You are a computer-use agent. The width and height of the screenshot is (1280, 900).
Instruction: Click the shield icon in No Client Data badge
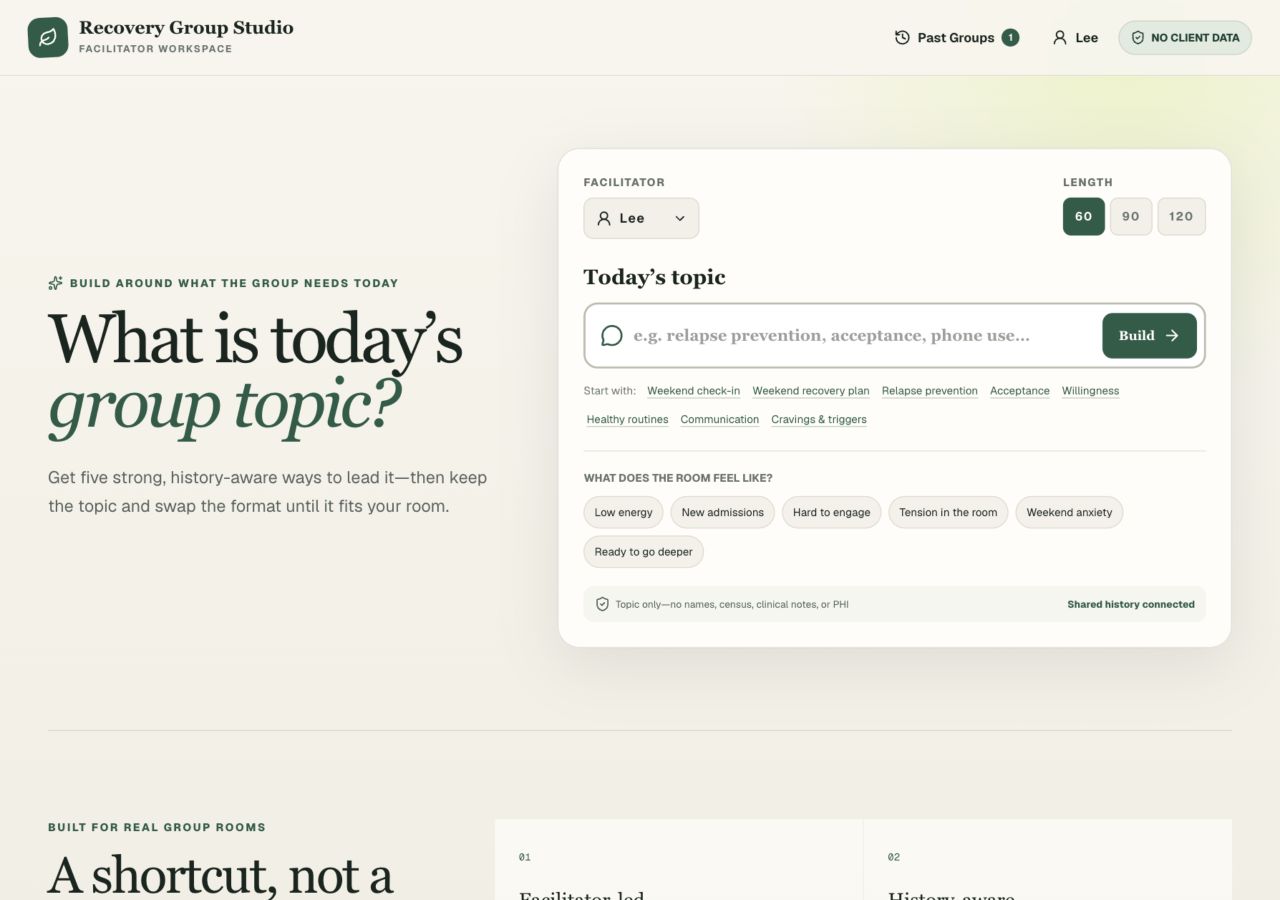click(x=1137, y=38)
